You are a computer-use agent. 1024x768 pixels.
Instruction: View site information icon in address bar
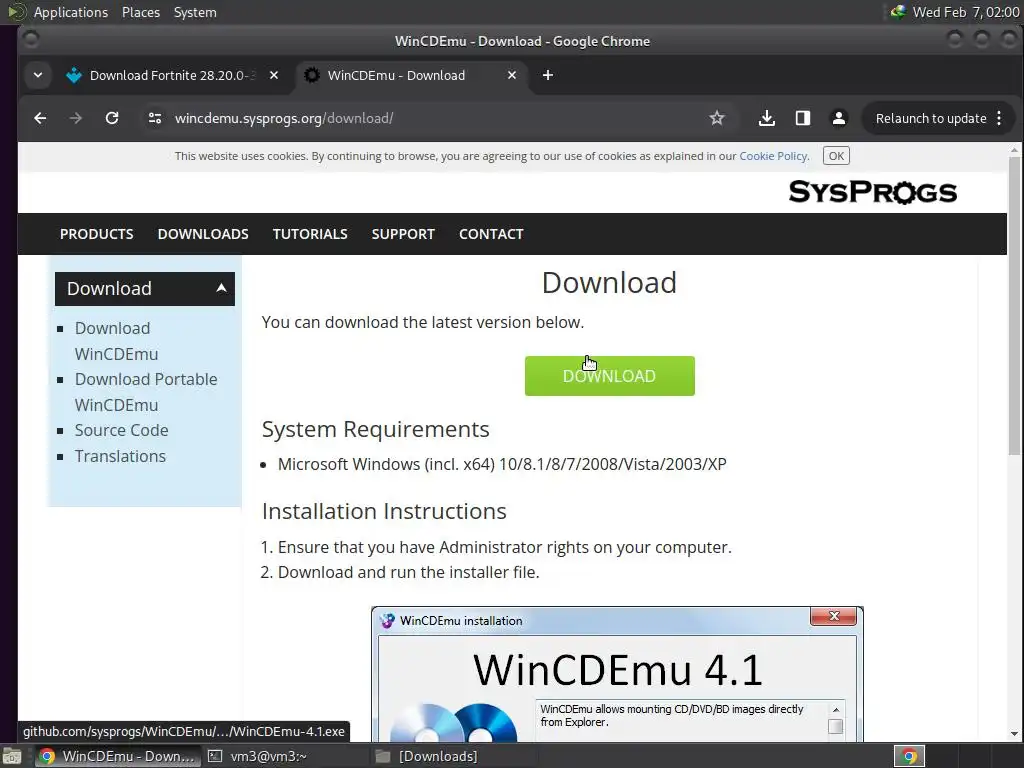(x=155, y=118)
